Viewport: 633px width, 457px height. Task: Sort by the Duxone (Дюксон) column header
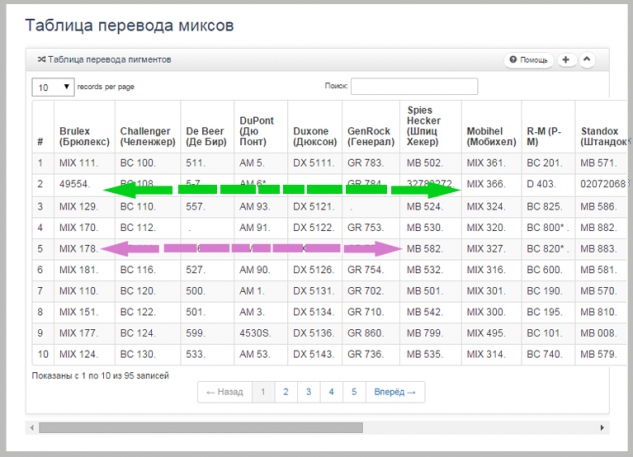tap(315, 127)
